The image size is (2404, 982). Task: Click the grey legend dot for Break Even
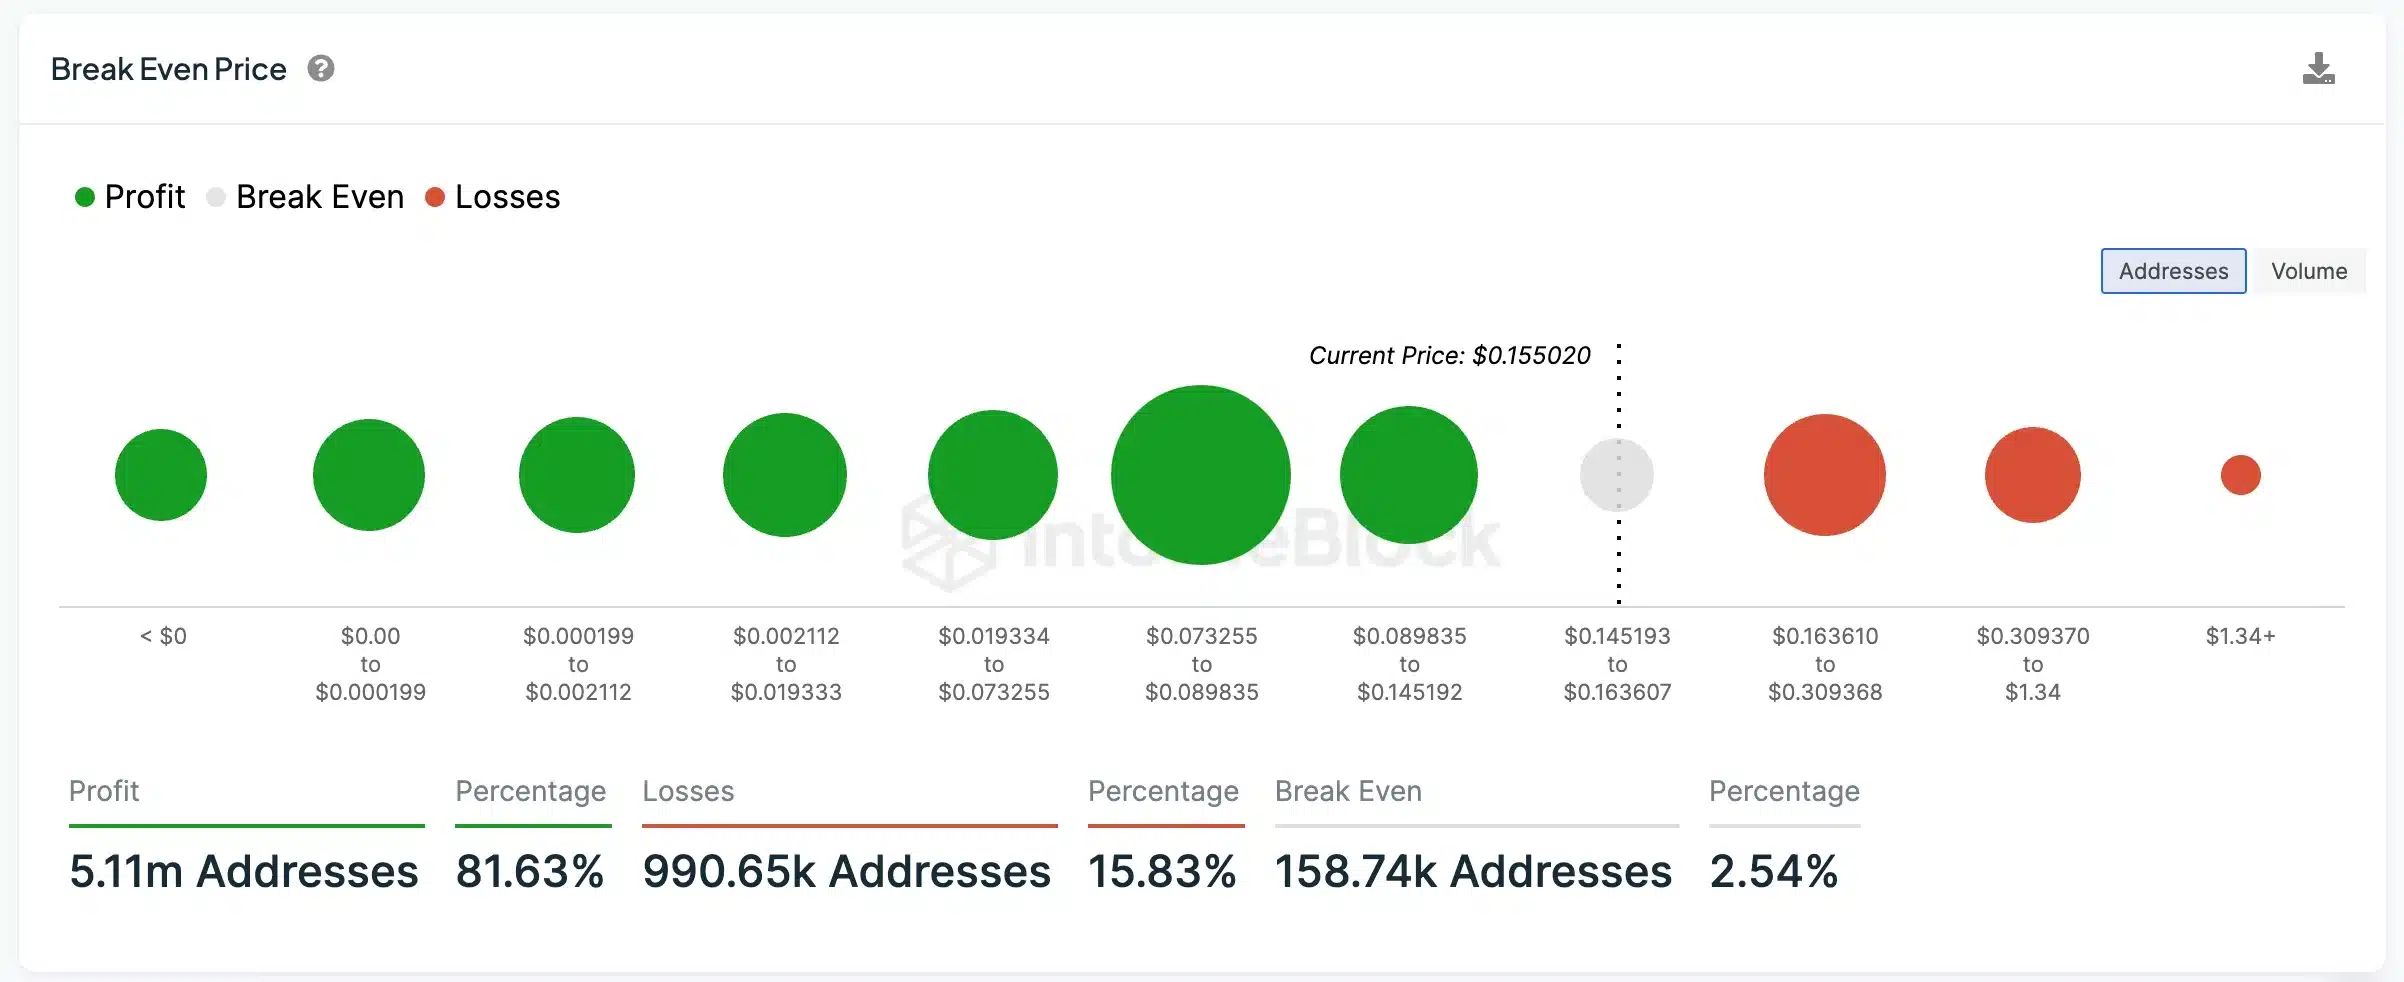(x=216, y=197)
